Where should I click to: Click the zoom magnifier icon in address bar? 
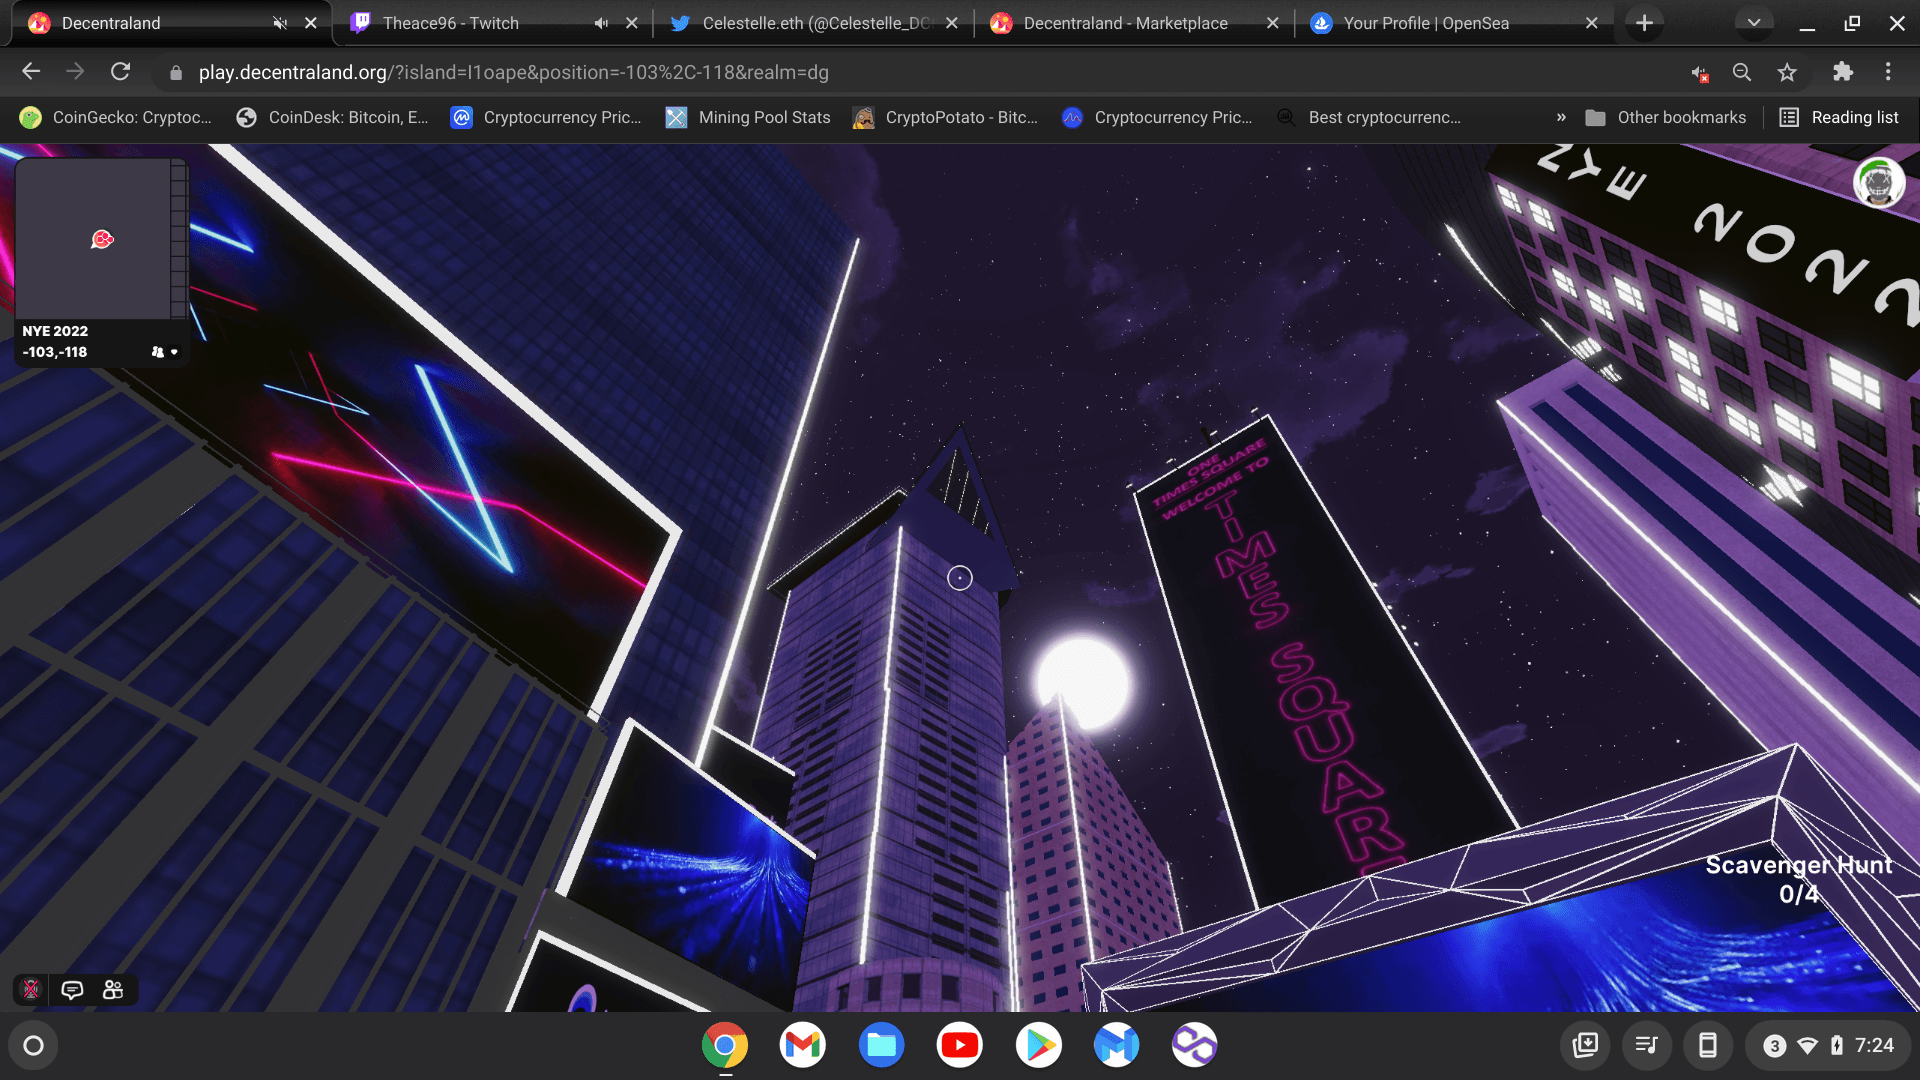1742,72
